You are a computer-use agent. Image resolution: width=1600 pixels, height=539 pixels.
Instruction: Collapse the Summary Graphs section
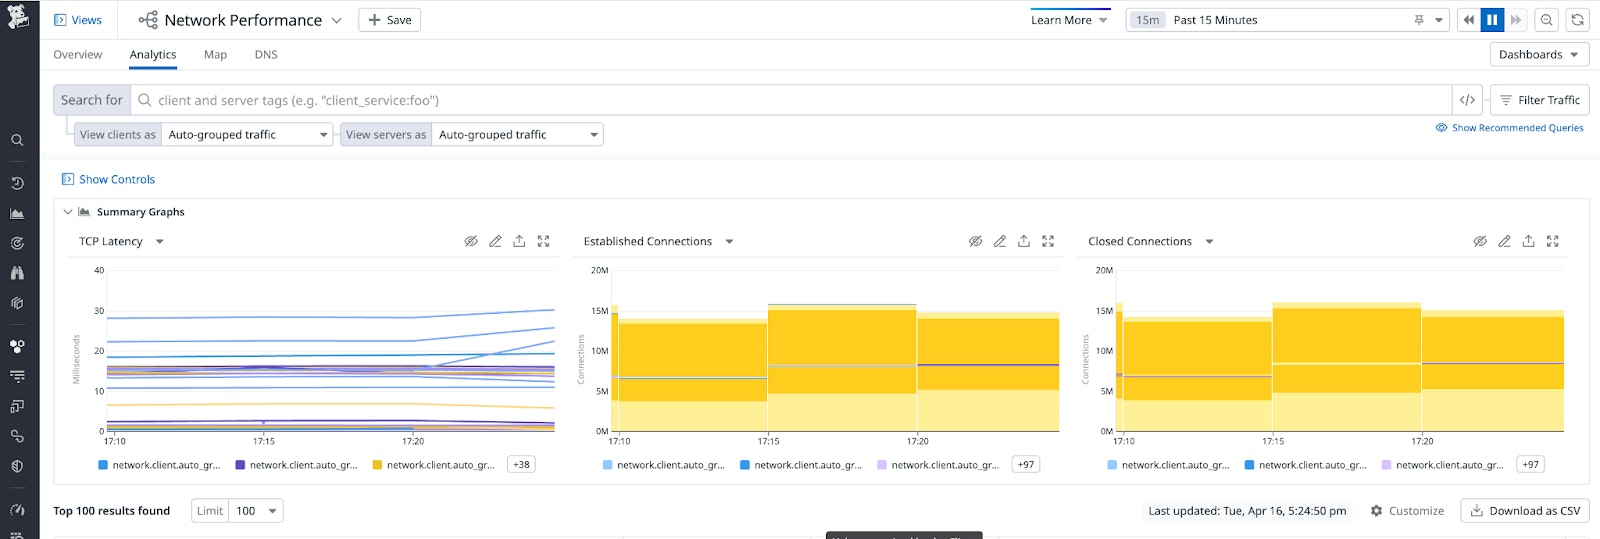tap(68, 212)
